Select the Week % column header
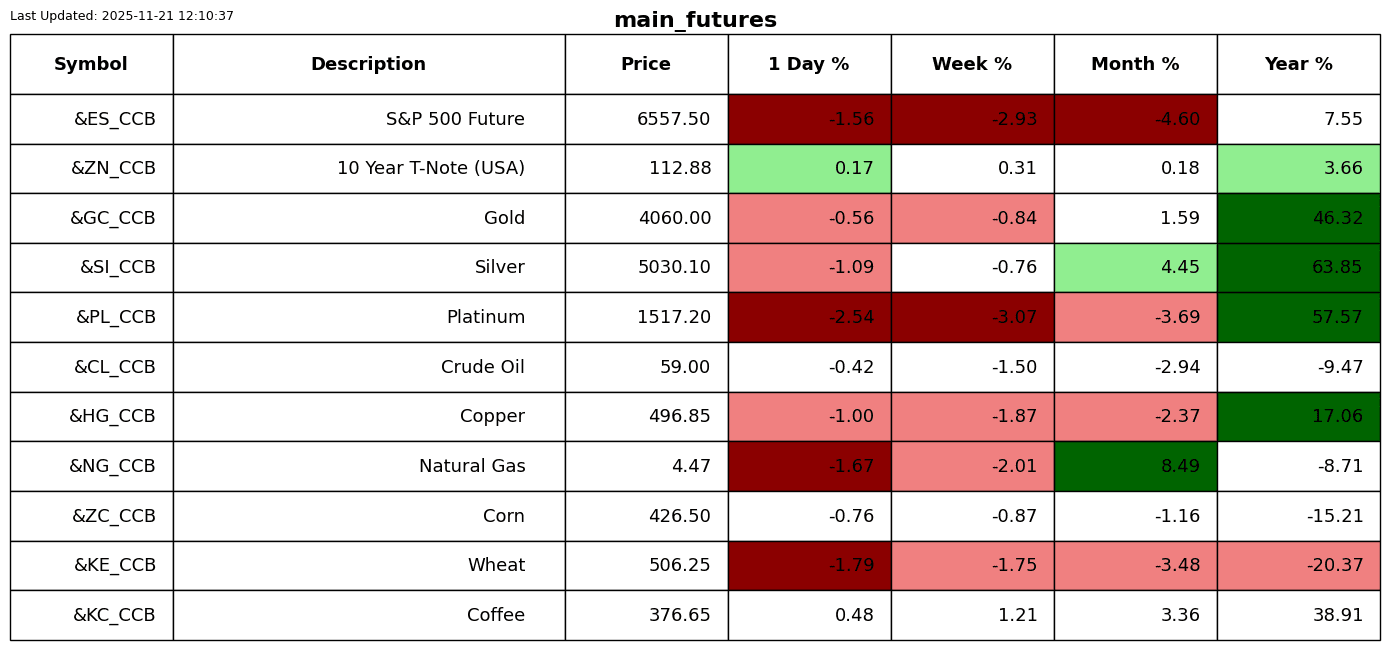This screenshot has height=650, width=1390. pos(972,64)
